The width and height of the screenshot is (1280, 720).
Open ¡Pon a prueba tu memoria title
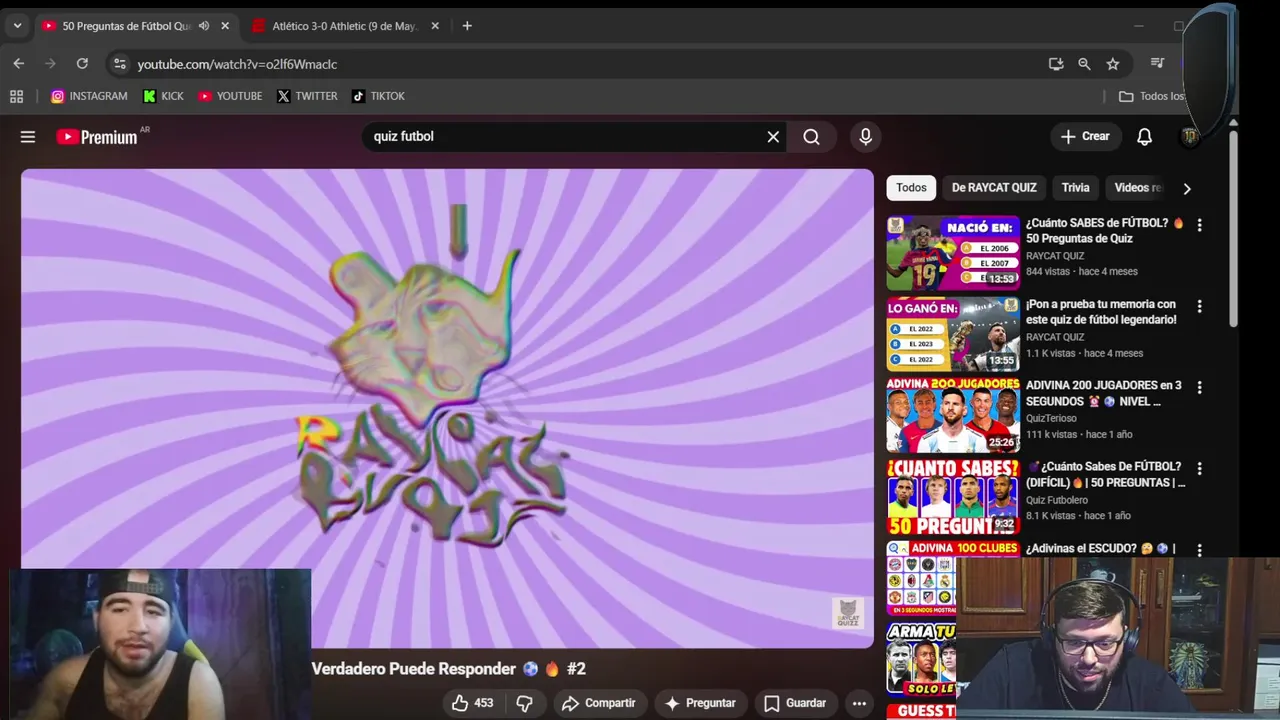(x=1101, y=312)
